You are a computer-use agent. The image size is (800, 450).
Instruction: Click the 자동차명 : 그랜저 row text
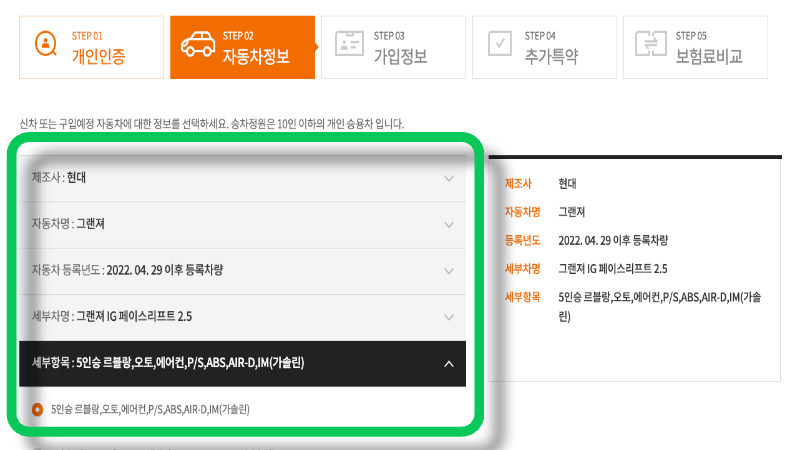tap(68, 223)
